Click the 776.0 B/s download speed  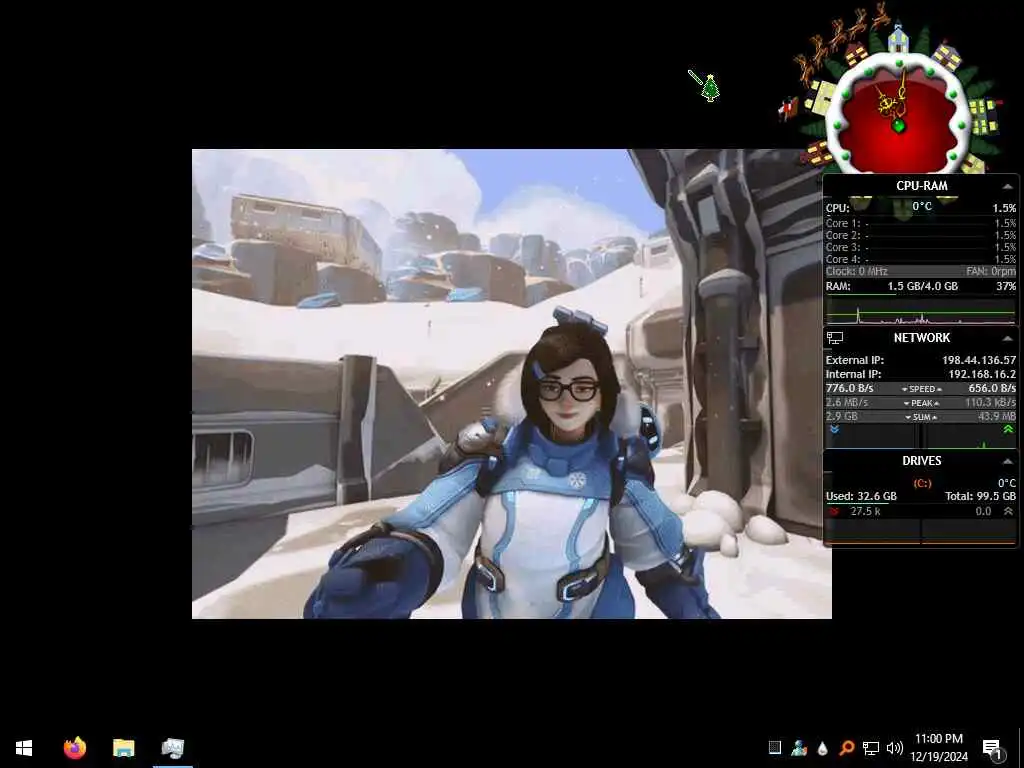[849, 388]
